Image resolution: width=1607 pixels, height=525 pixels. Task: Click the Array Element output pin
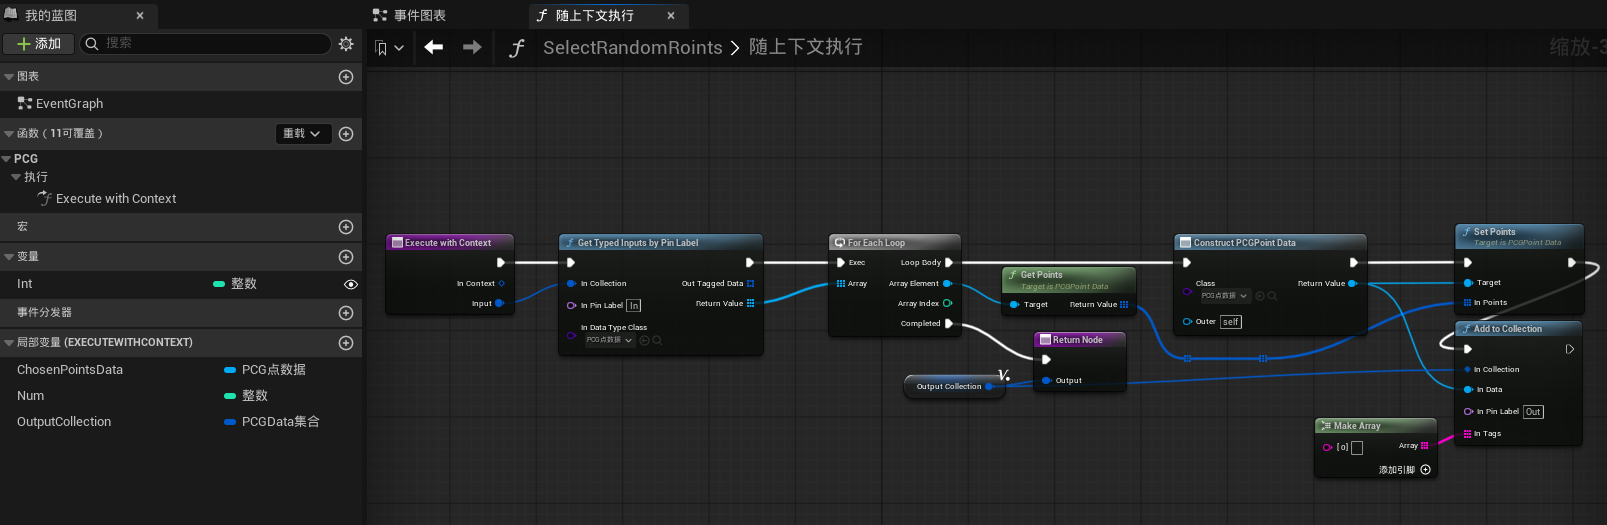pos(948,284)
